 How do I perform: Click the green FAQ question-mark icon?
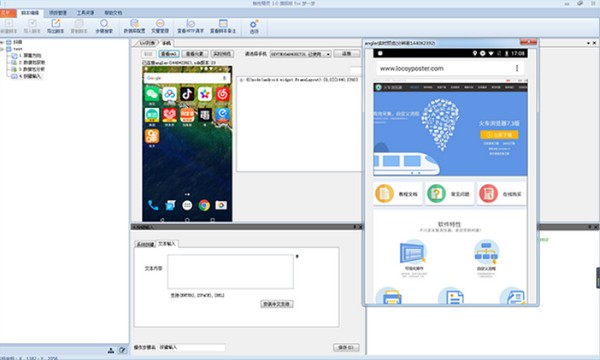point(436,194)
